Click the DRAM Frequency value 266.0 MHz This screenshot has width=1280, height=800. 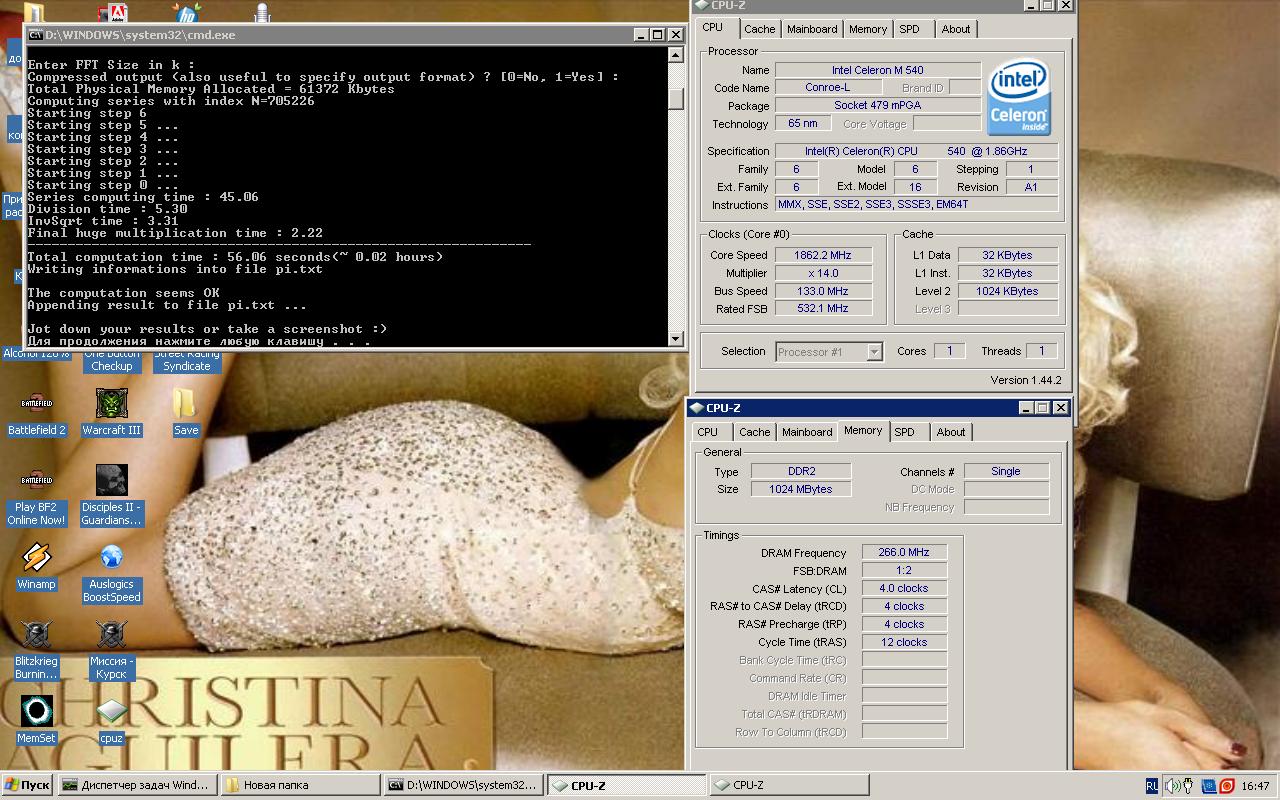pos(904,552)
